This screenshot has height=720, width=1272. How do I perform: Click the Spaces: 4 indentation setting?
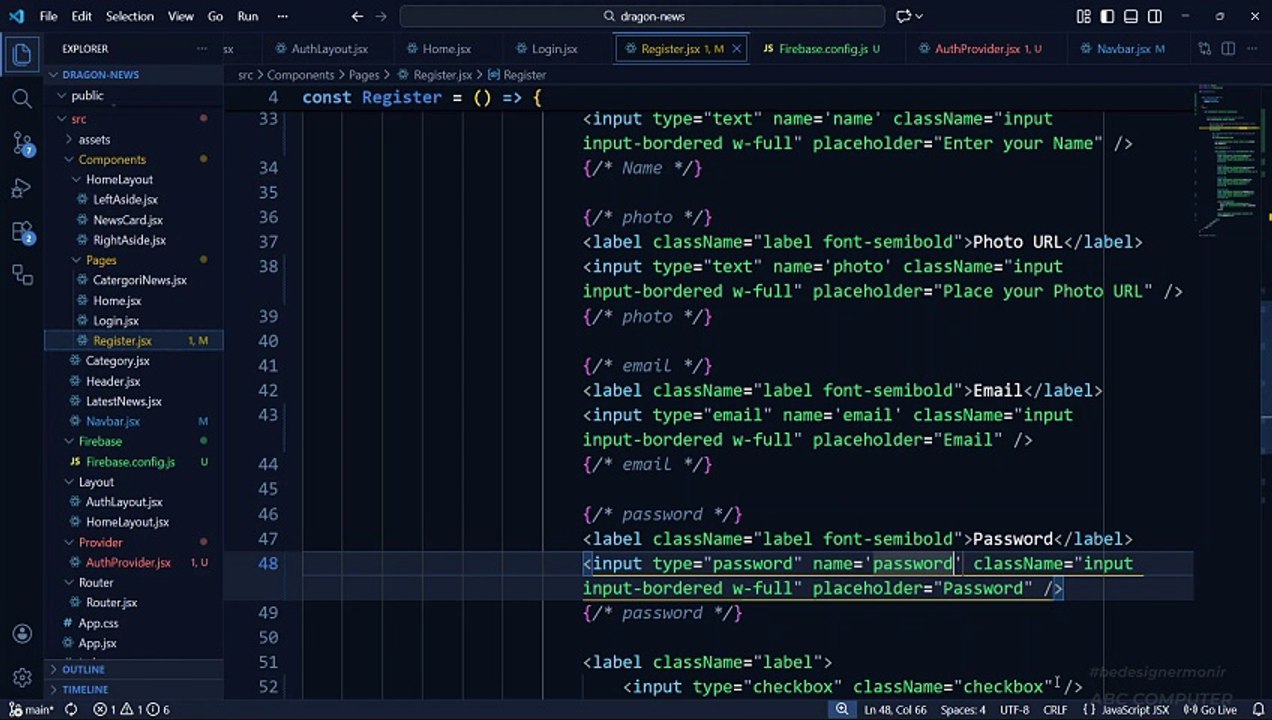pos(963,709)
